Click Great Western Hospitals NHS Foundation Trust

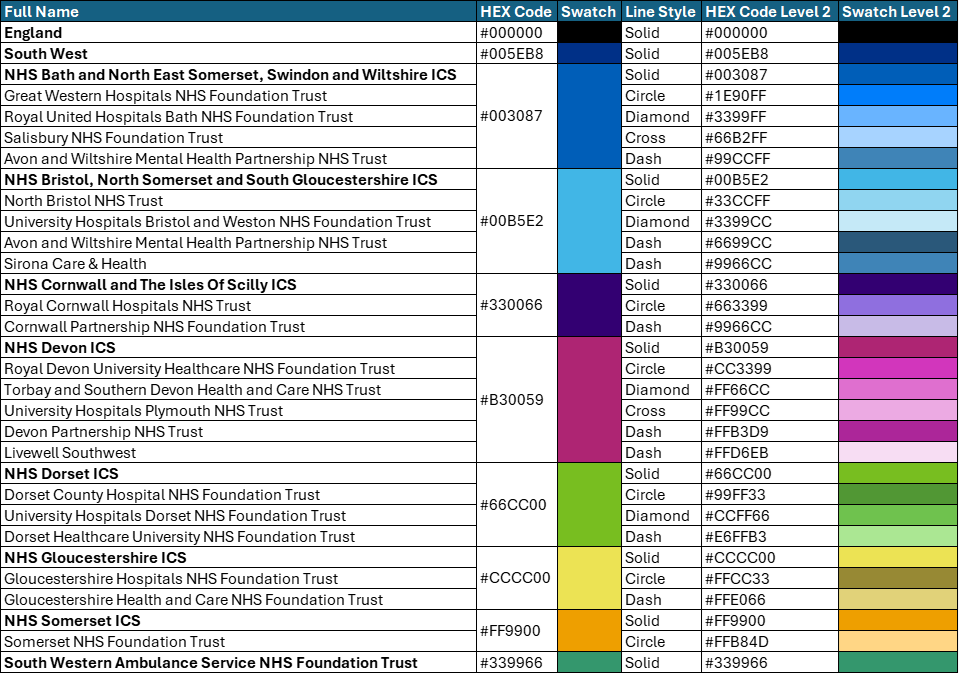[x=239, y=95]
